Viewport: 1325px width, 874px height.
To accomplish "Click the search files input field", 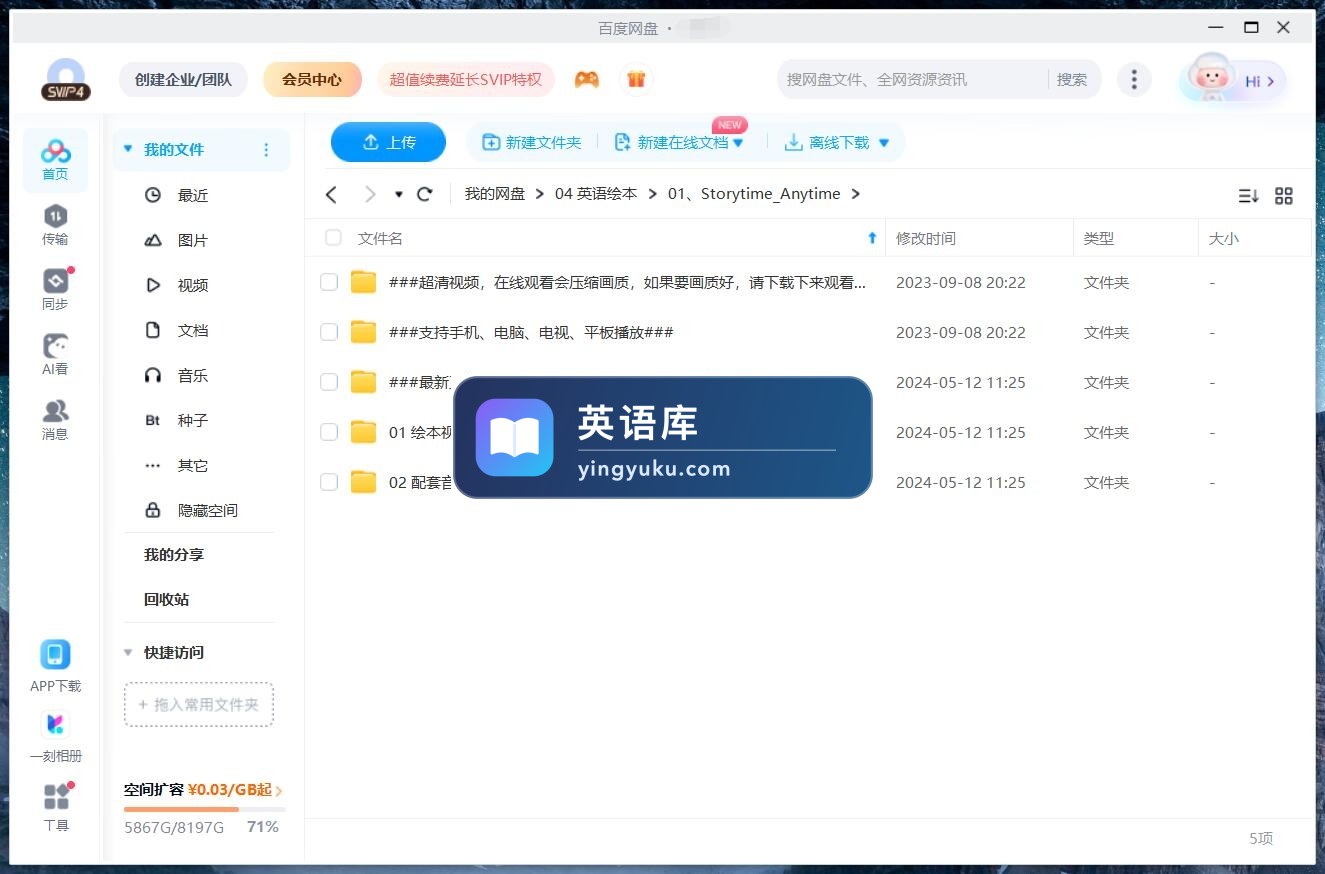I will tap(914, 79).
